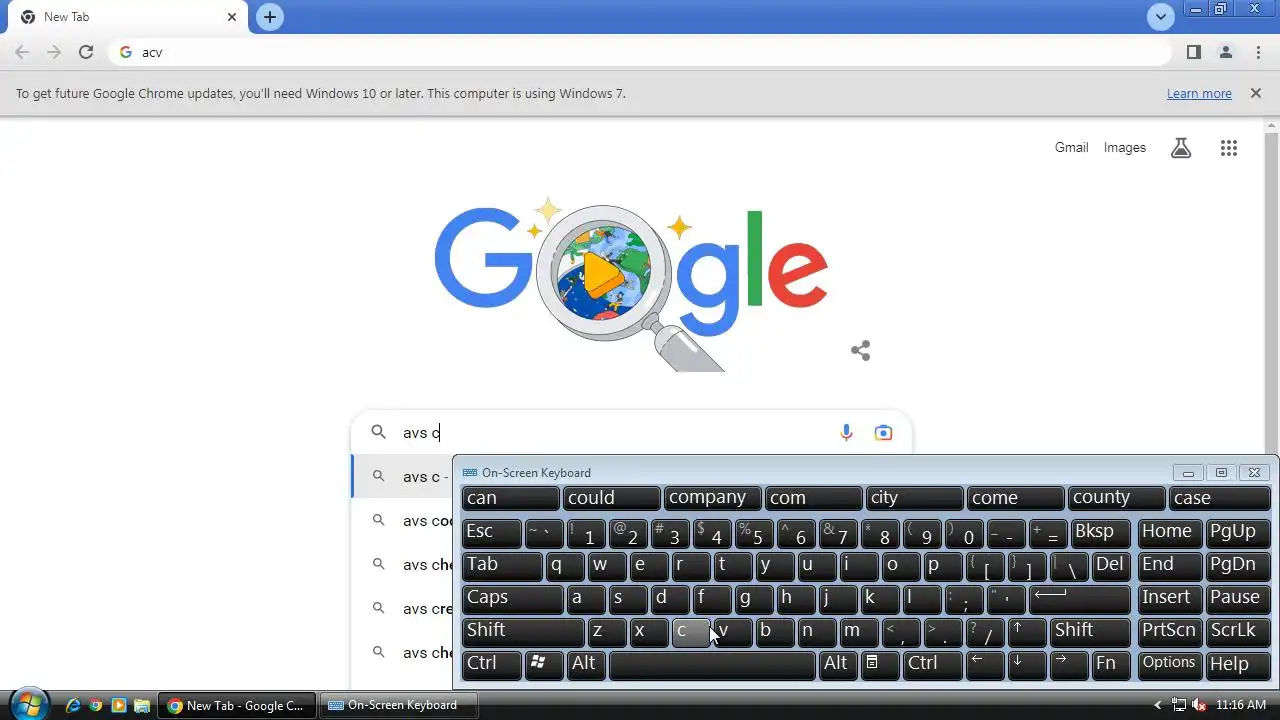Click the Enter key arrow on keyboard
The width and height of the screenshot is (1280, 720).
coord(1080,598)
